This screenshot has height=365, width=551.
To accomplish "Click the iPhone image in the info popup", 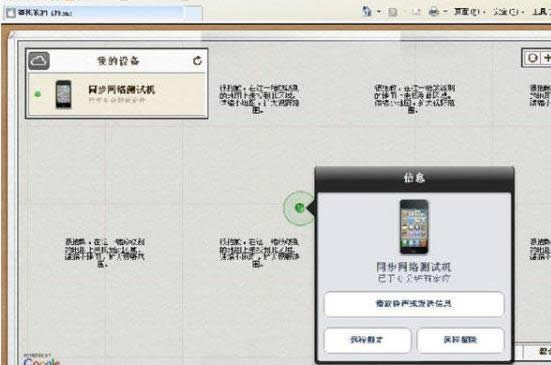I will pos(414,227).
